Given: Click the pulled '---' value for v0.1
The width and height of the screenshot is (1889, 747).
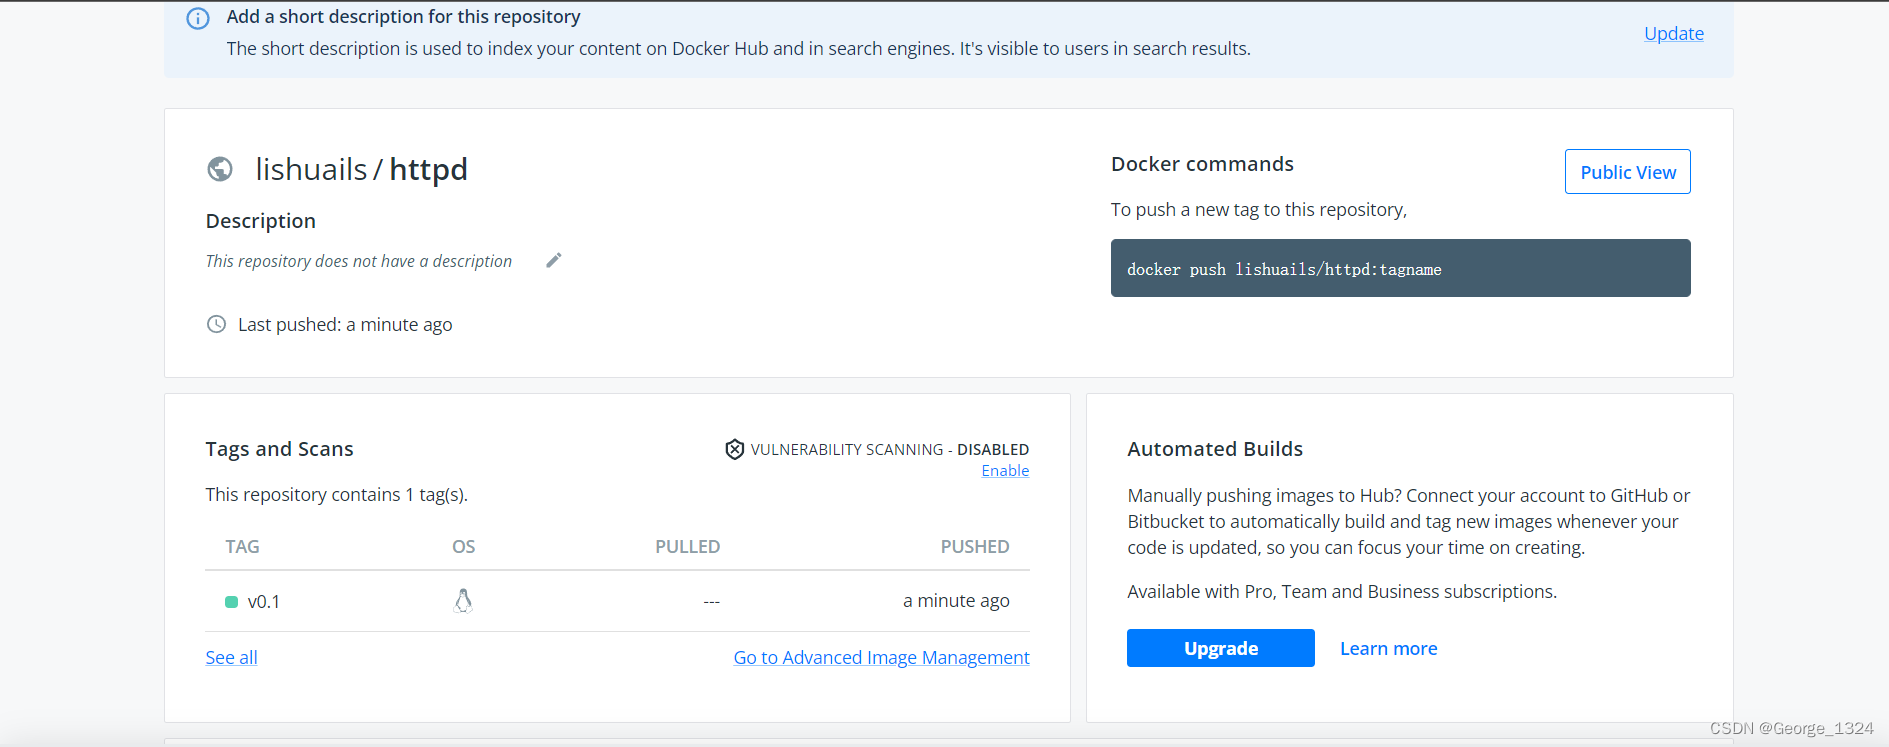Looking at the screenshot, I should tap(711, 602).
